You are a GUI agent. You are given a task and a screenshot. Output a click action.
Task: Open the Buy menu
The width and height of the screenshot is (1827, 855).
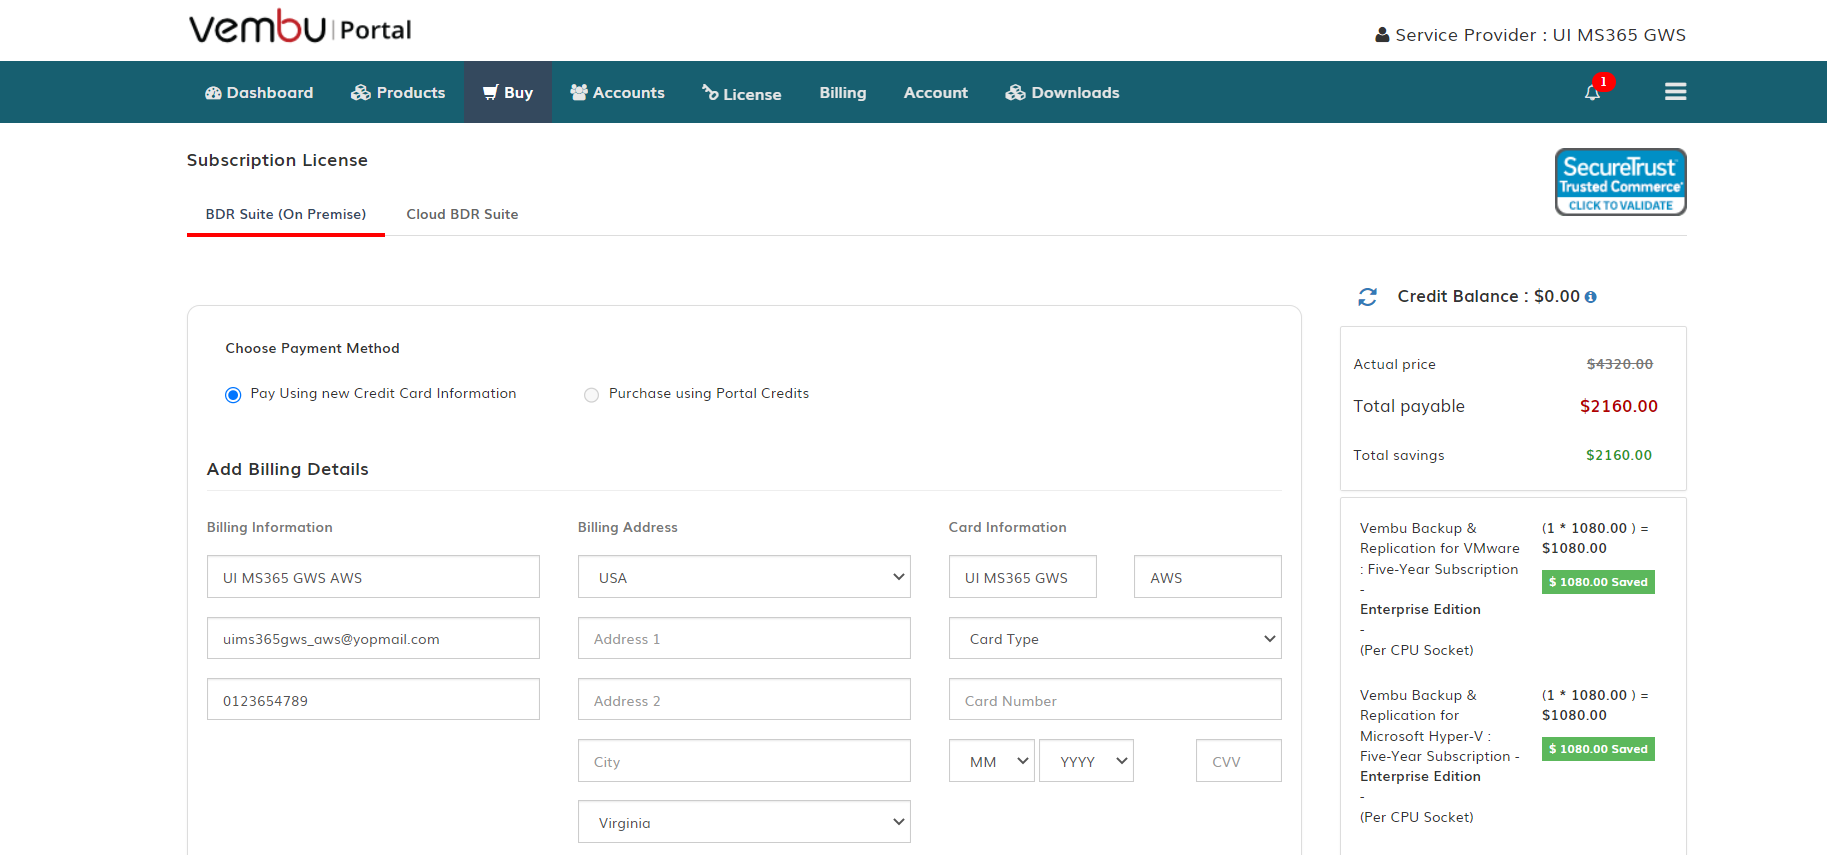click(507, 92)
